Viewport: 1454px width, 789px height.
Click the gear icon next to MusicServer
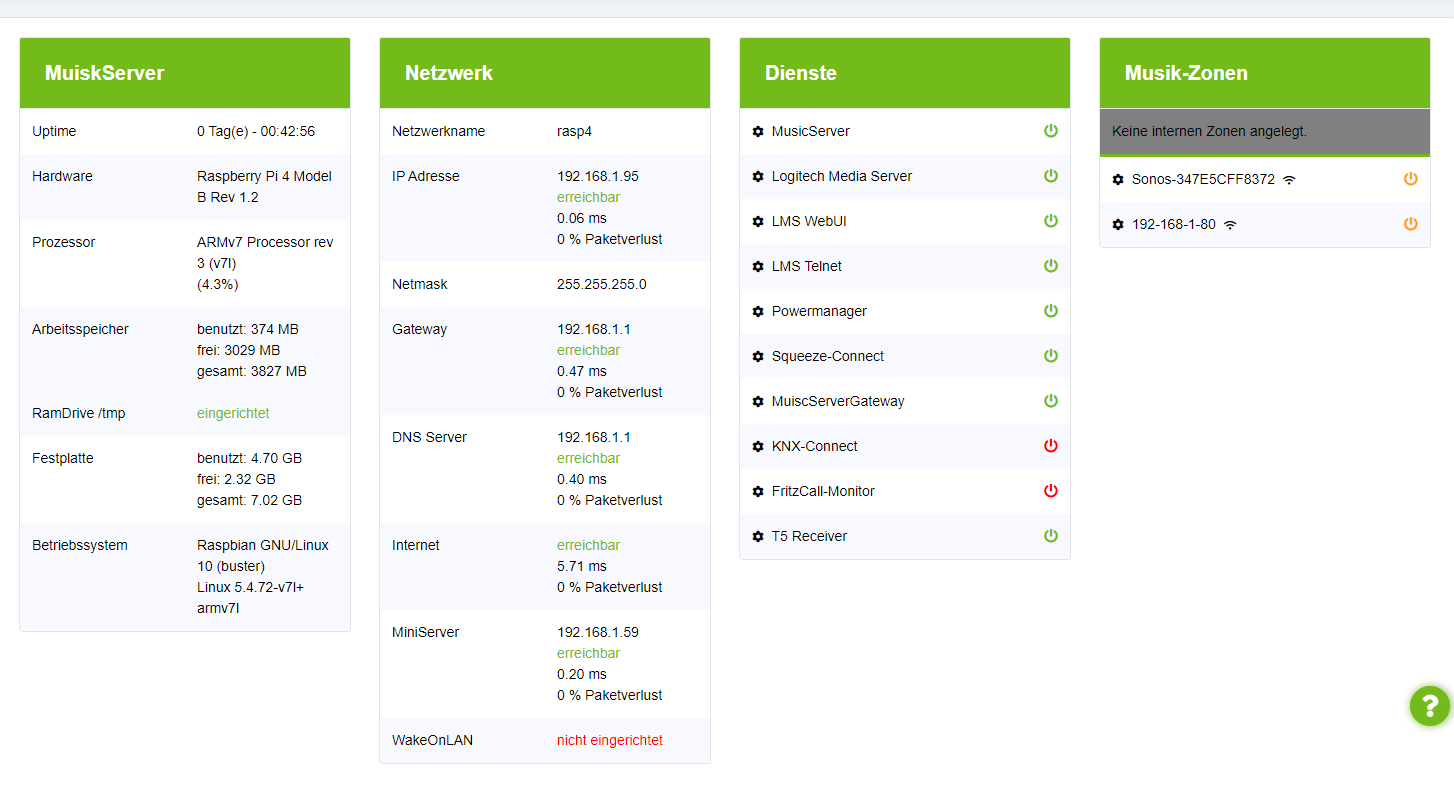(x=758, y=132)
